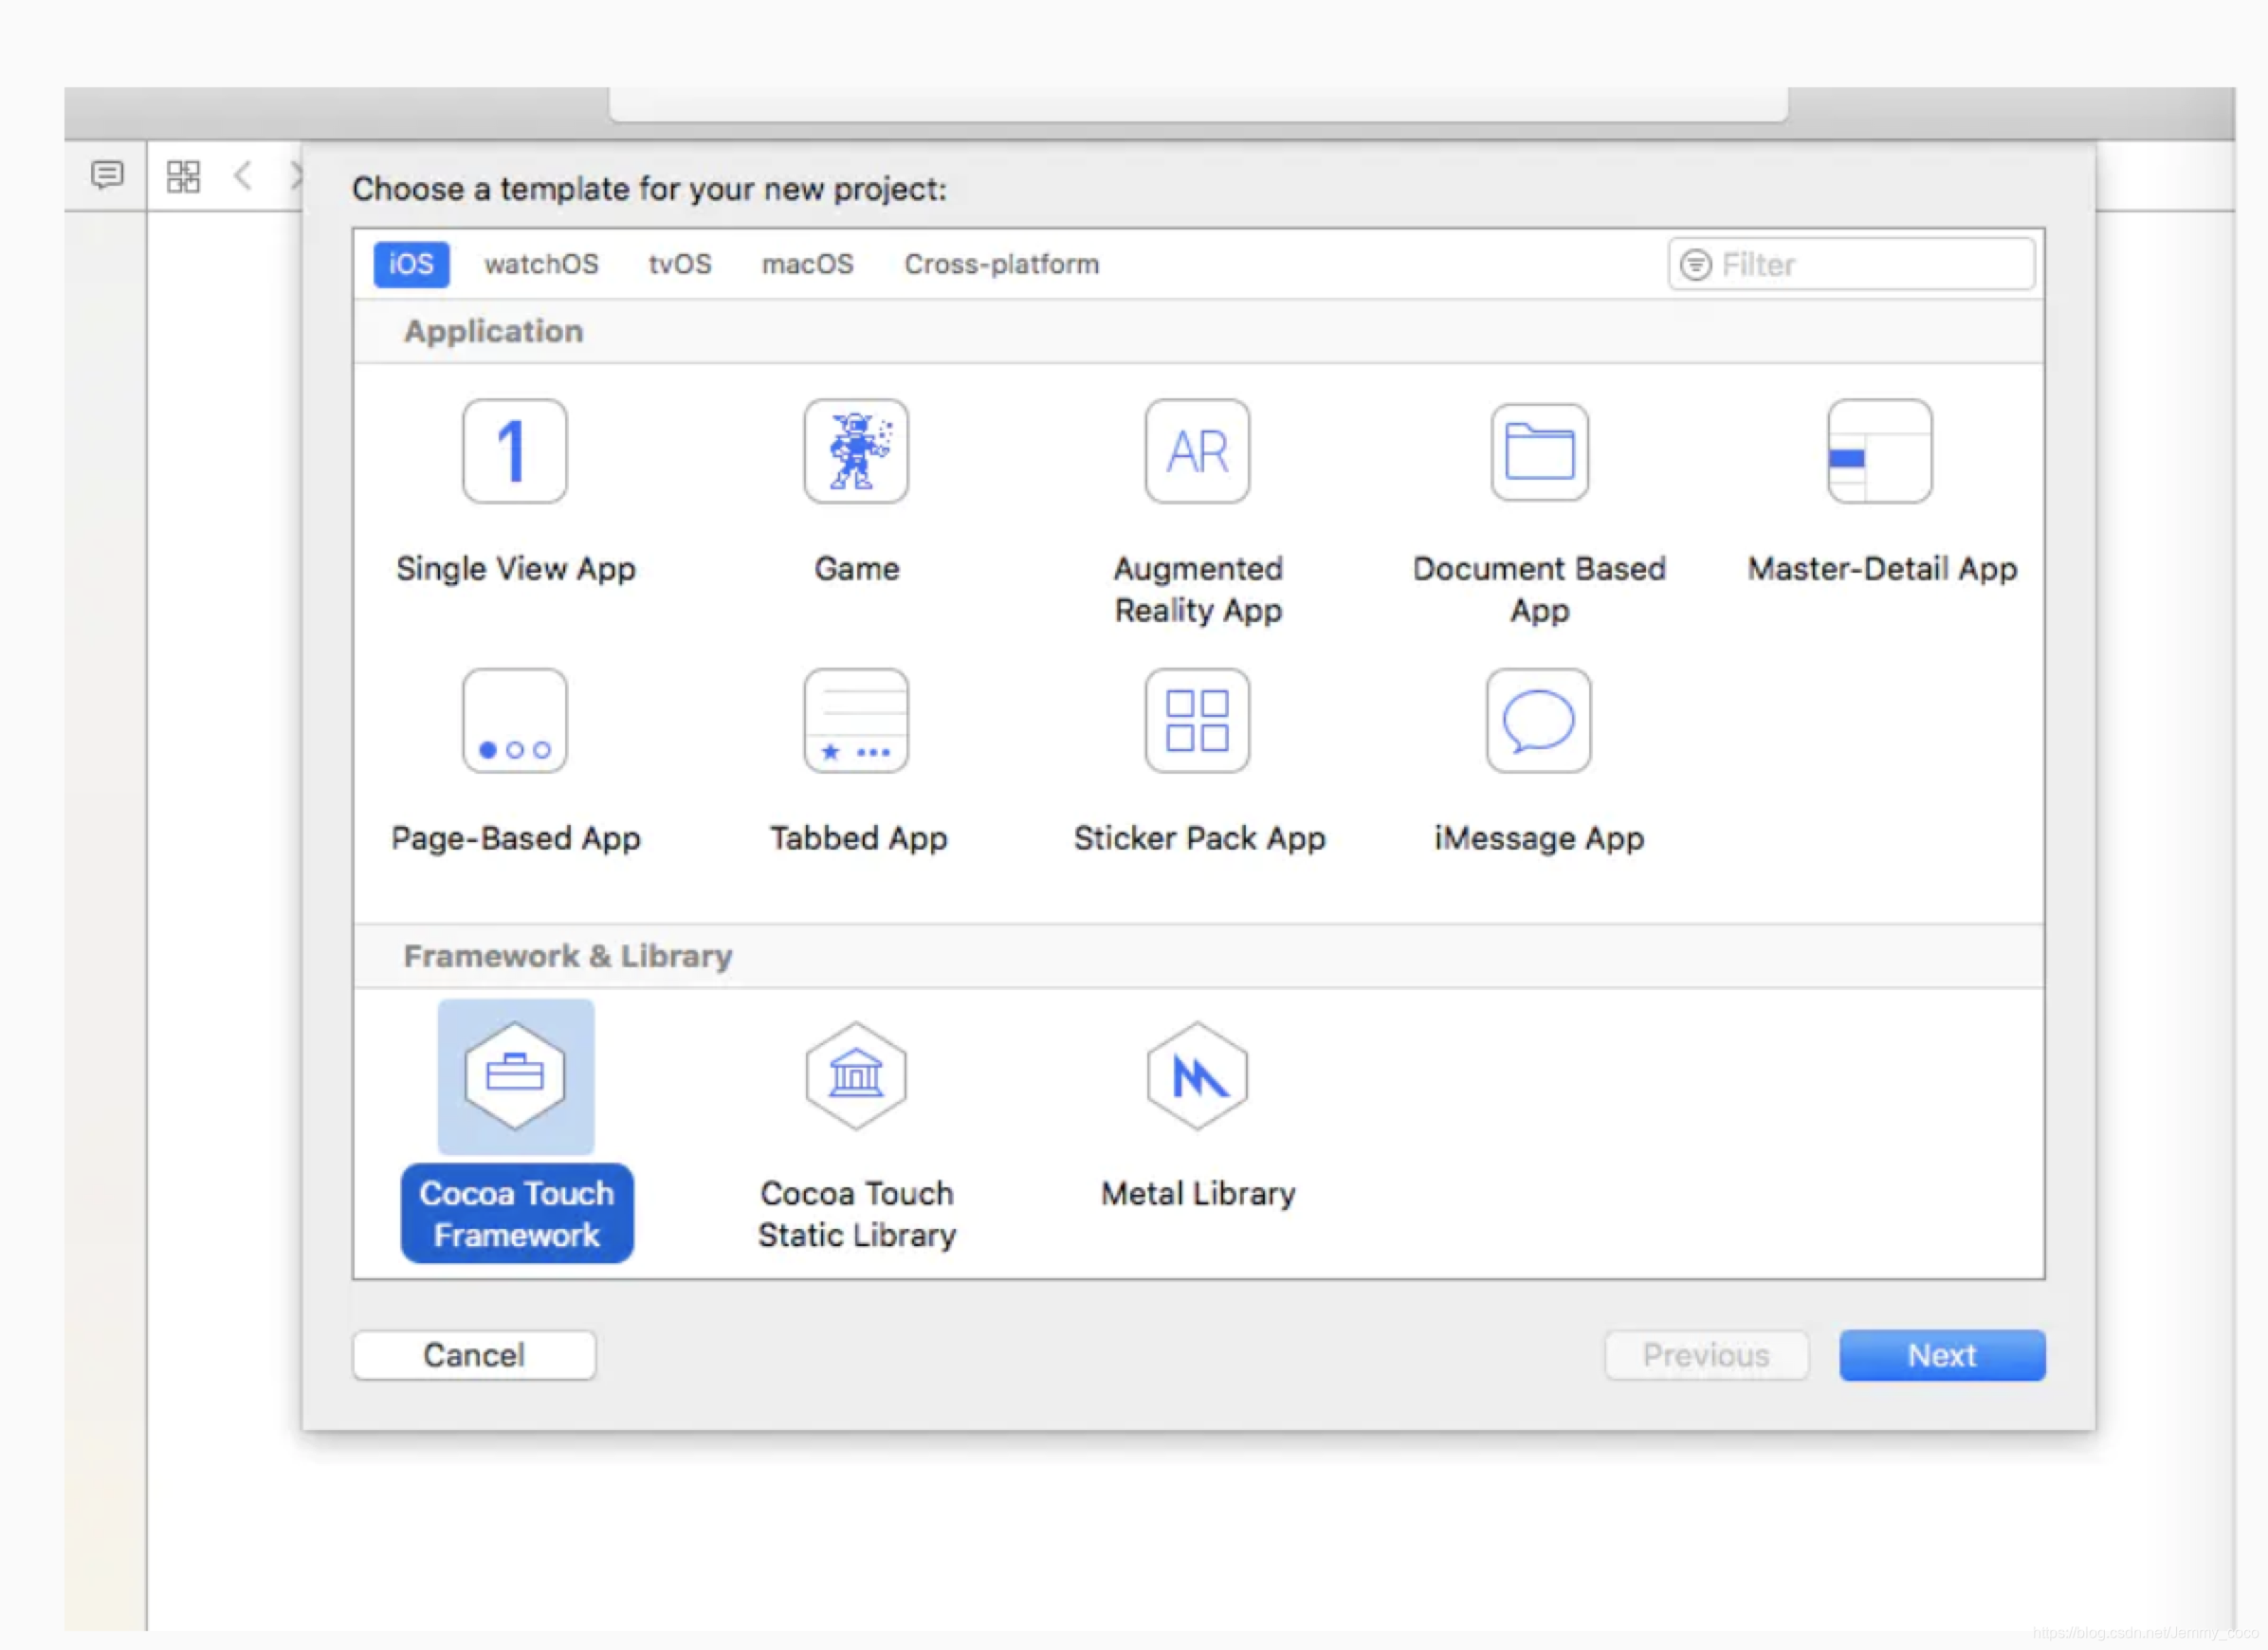Click the Cancel button
The width and height of the screenshot is (2268, 1650).
(x=474, y=1355)
